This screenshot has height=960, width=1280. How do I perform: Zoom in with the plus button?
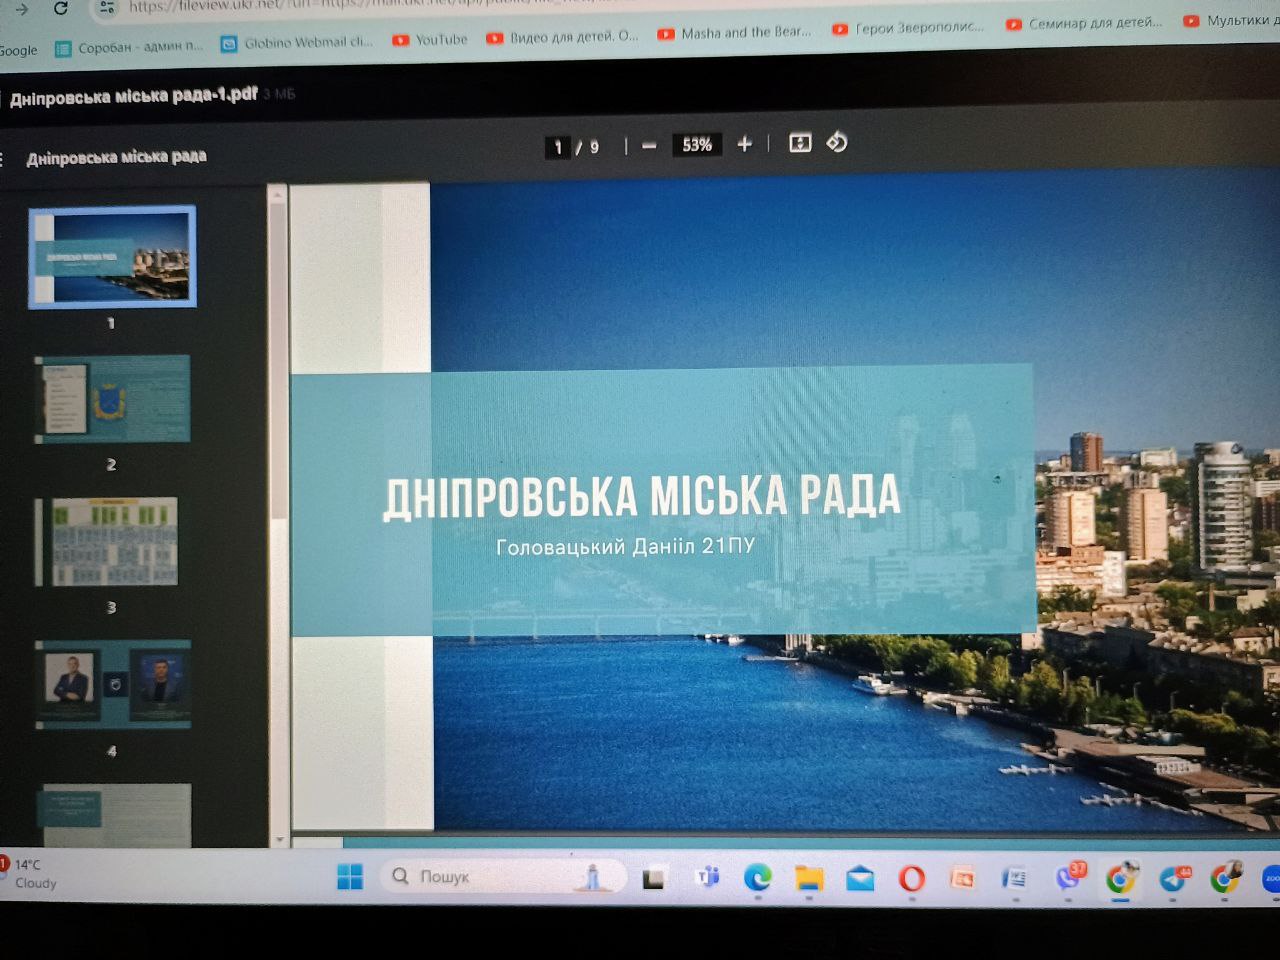(x=744, y=144)
